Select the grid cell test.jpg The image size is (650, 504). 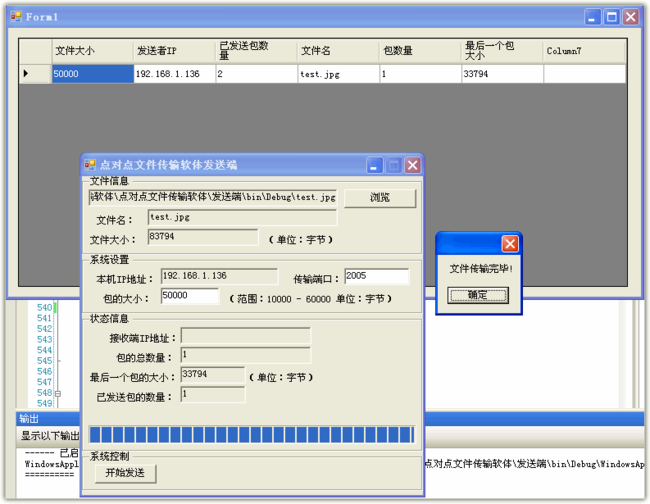(339, 74)
